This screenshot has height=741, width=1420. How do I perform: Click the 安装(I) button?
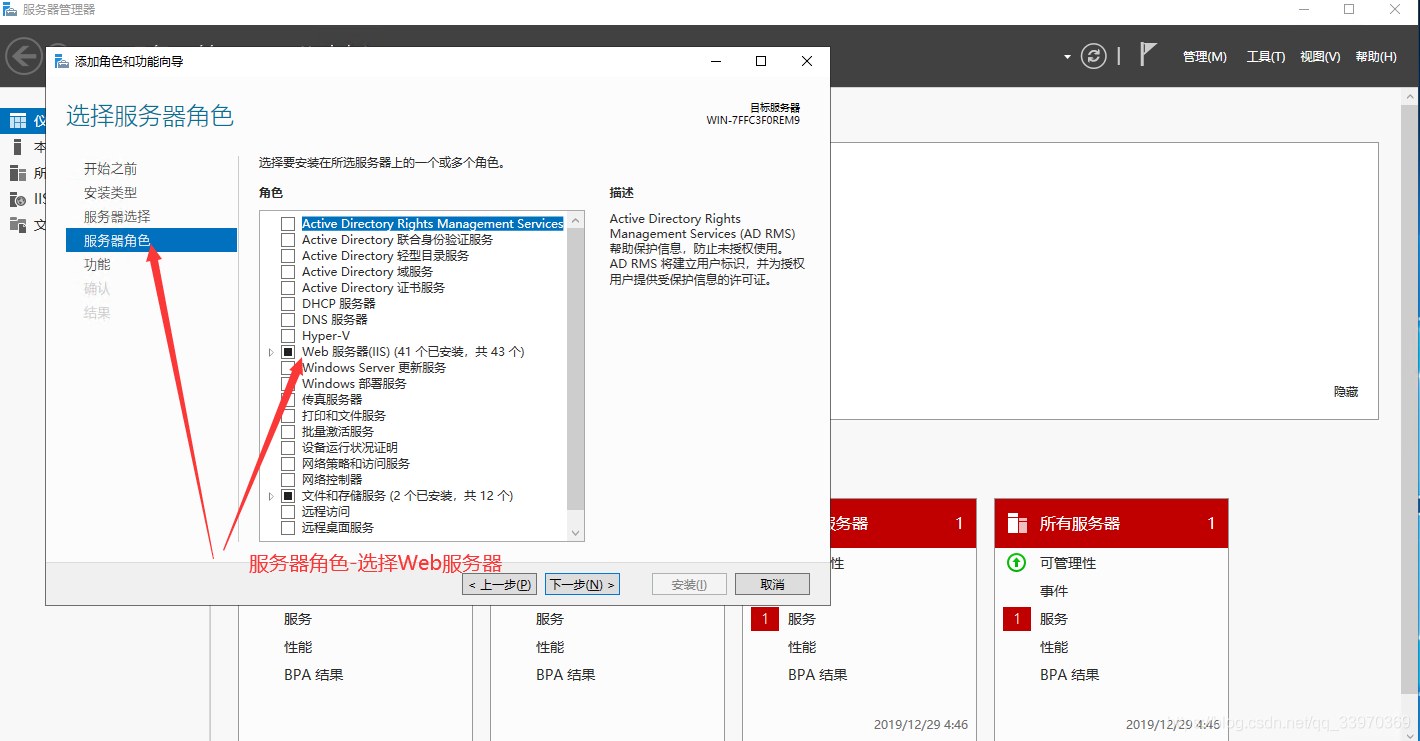click(689, 584)
